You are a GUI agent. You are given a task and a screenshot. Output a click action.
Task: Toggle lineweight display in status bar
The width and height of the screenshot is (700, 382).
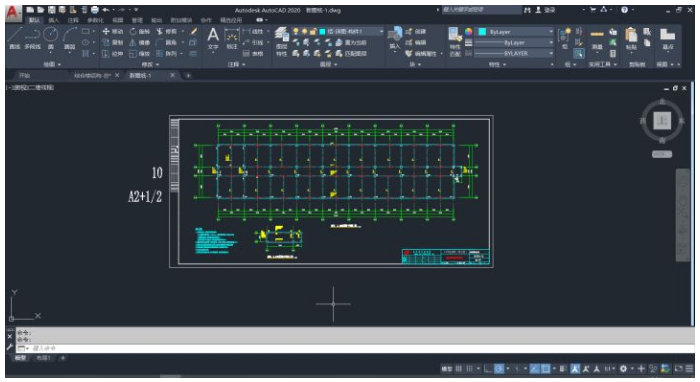click(x=563, y=369)
